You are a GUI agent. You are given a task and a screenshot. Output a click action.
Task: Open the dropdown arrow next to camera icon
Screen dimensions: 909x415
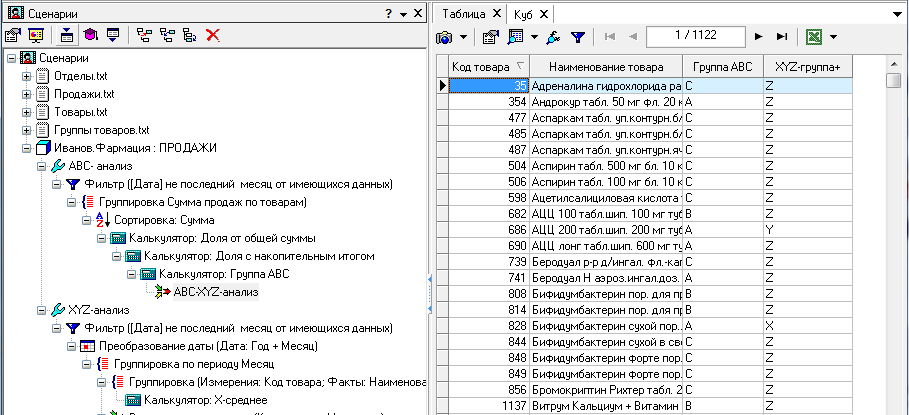[464, 36]
